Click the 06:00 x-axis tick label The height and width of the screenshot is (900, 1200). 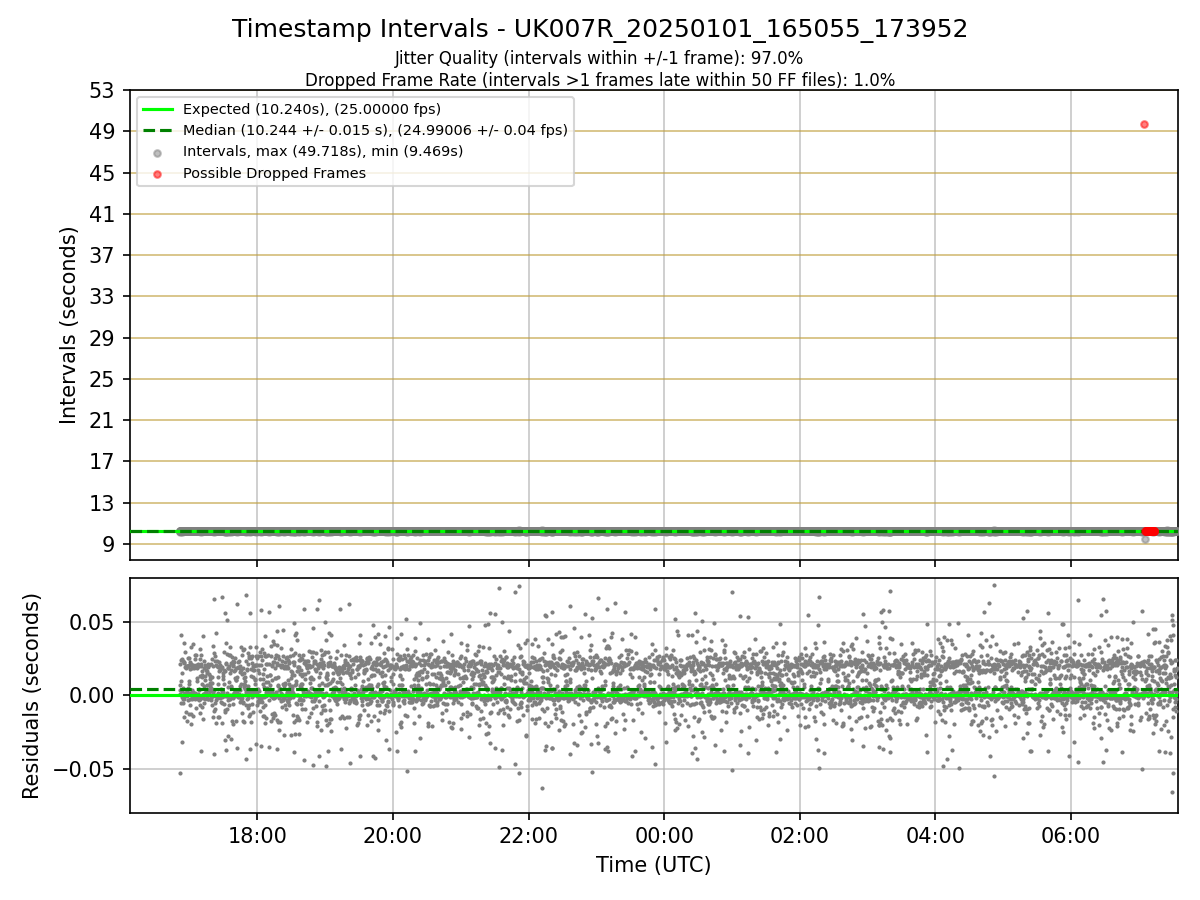1071,835
